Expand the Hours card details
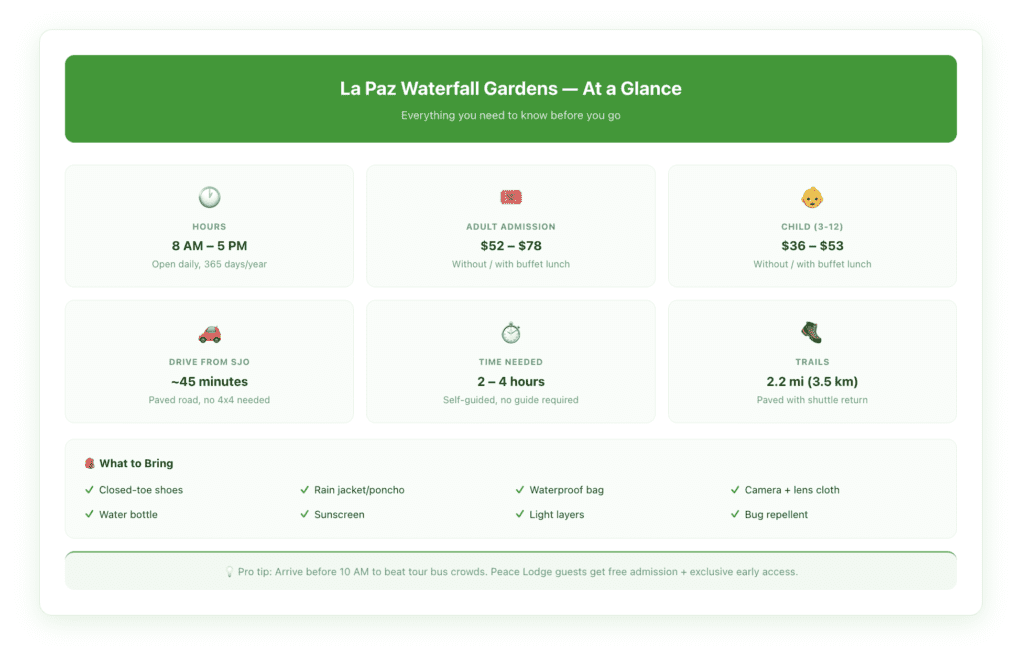Screen dimensions: 1024x646 pos(209,225)
